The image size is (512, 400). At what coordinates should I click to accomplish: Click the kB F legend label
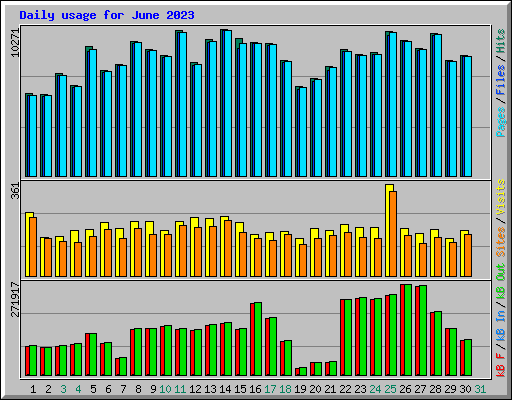coord(501,365)
